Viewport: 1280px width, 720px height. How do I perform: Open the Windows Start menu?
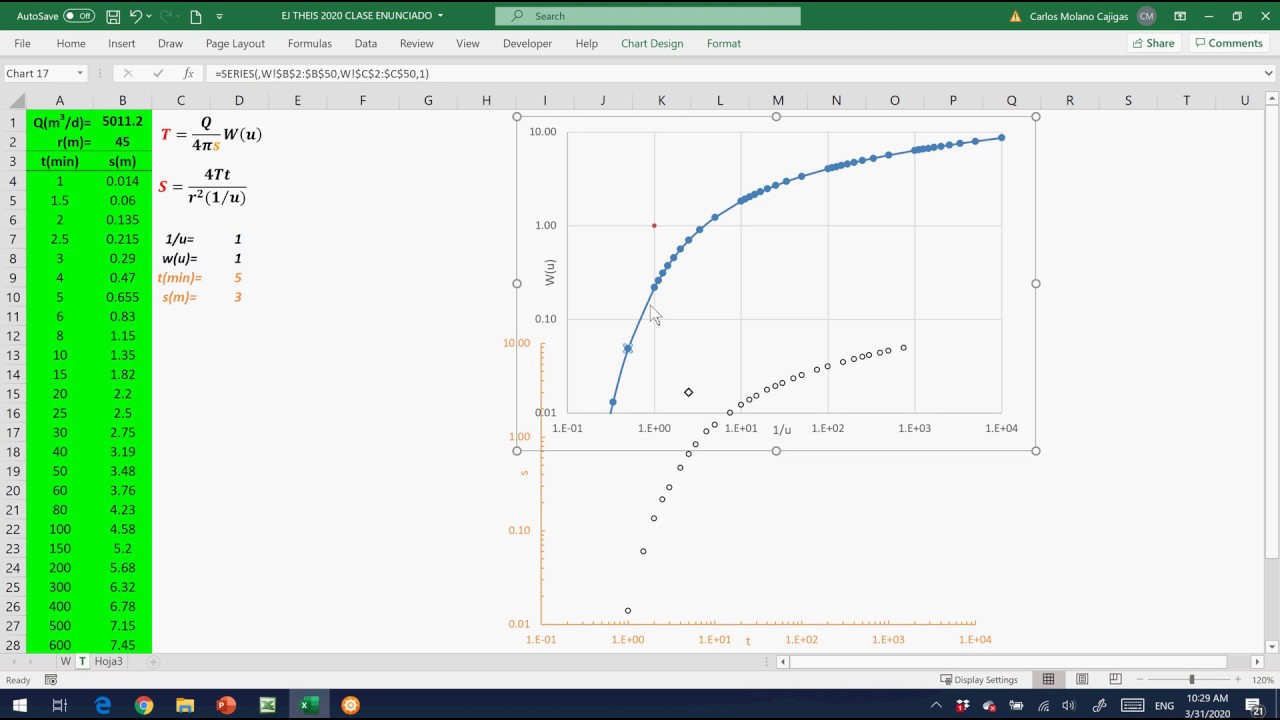[x=19, y=705]
